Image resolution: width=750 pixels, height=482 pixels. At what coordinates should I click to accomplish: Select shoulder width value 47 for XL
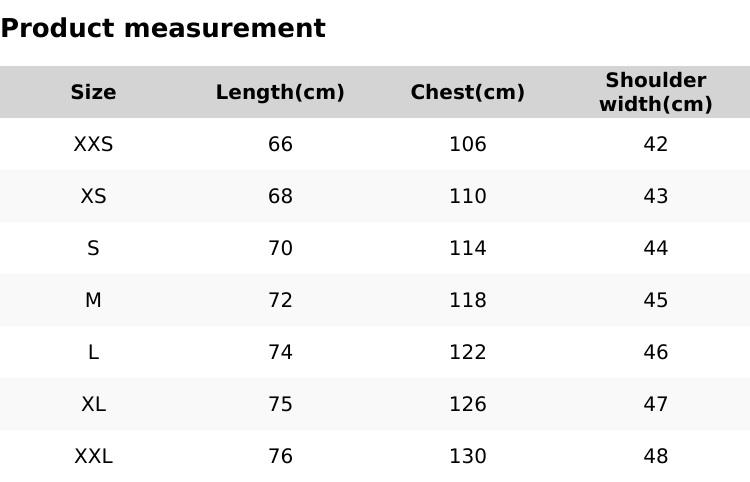coord(655,404)
